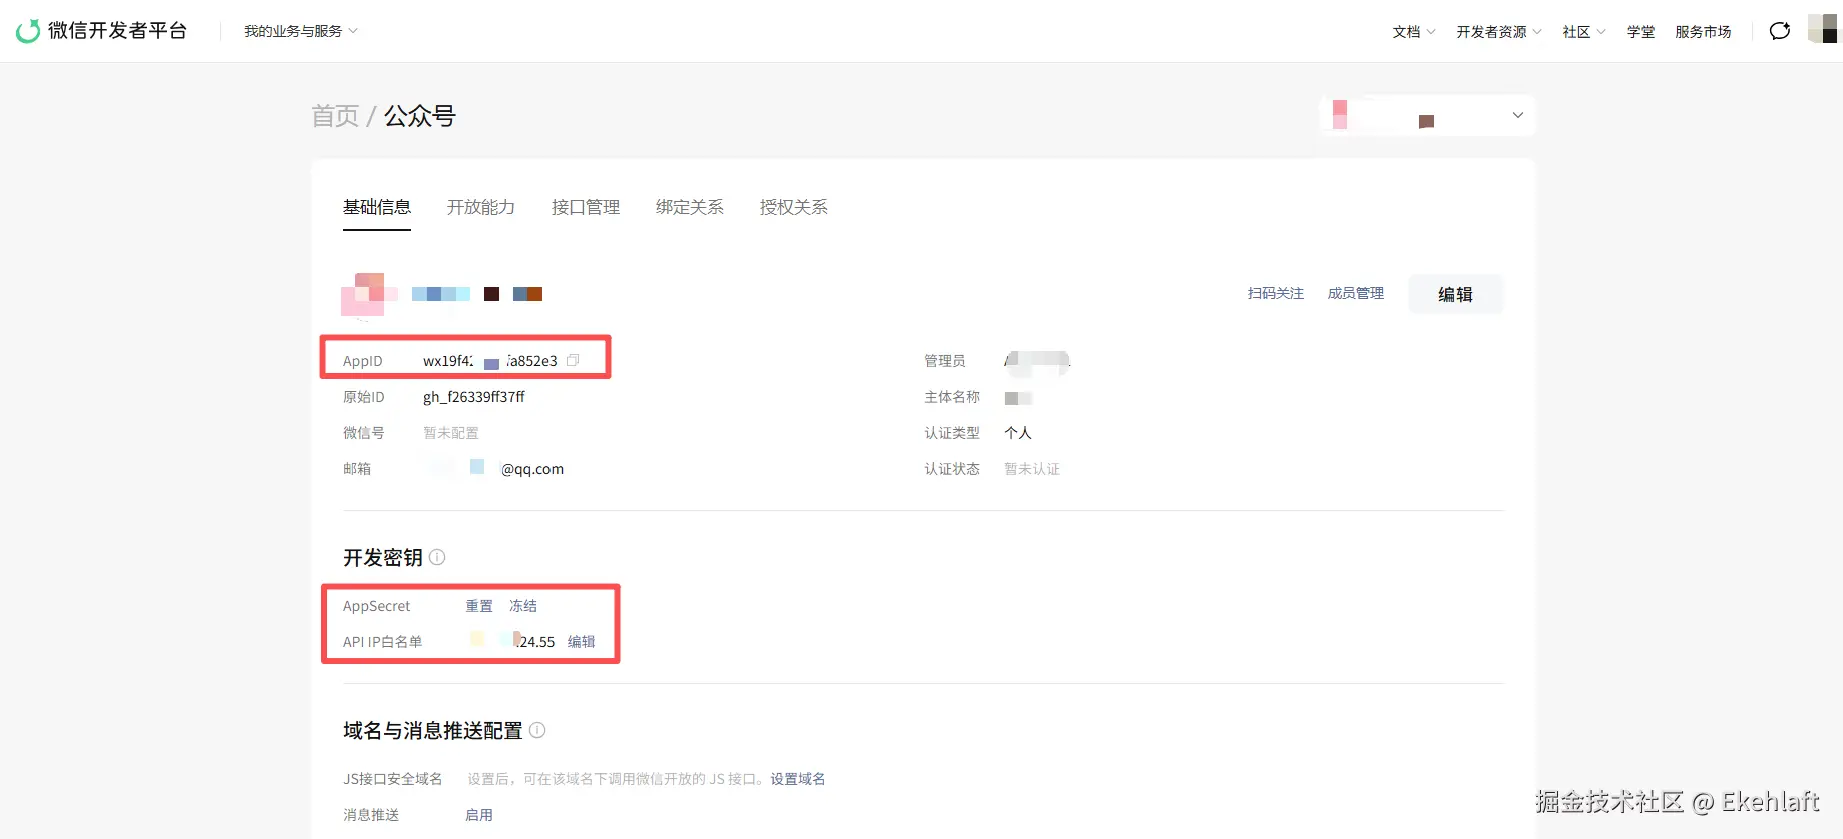Show info tooltip for 域名与消息推送配置
This screenshot has height=839, width=1843.
click(537, 730)
